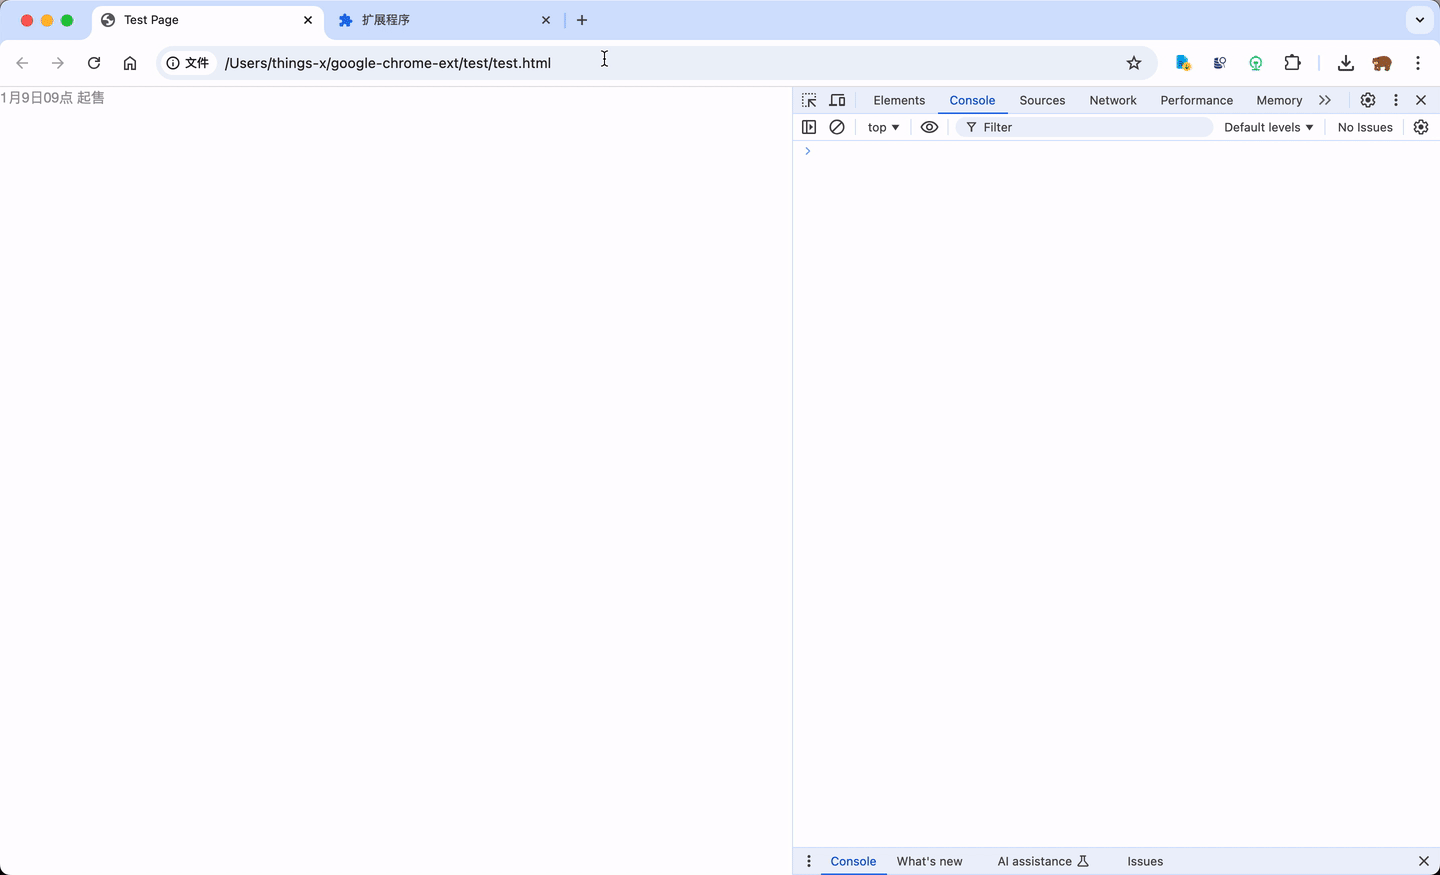
Task: Switch to the Sources tab
Action: click(x=1042, y=100)
